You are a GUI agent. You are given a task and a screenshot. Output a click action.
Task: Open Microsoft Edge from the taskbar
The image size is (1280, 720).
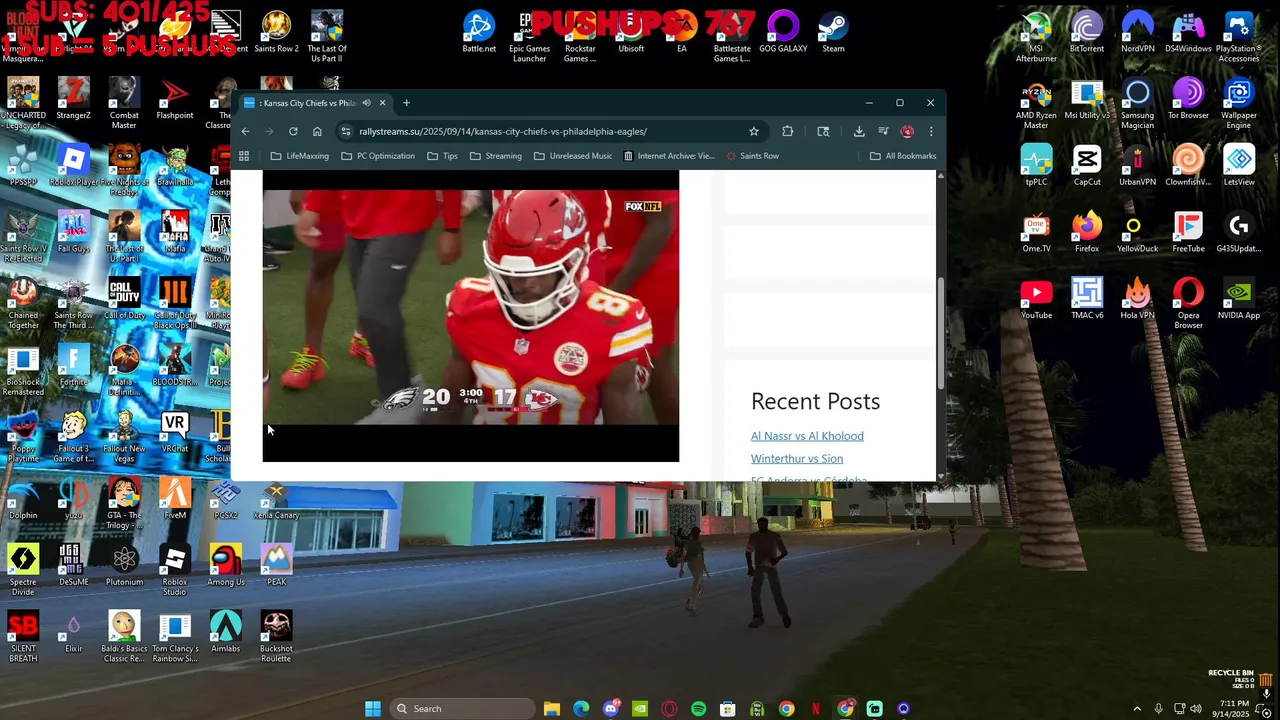(x=581, y=709)
